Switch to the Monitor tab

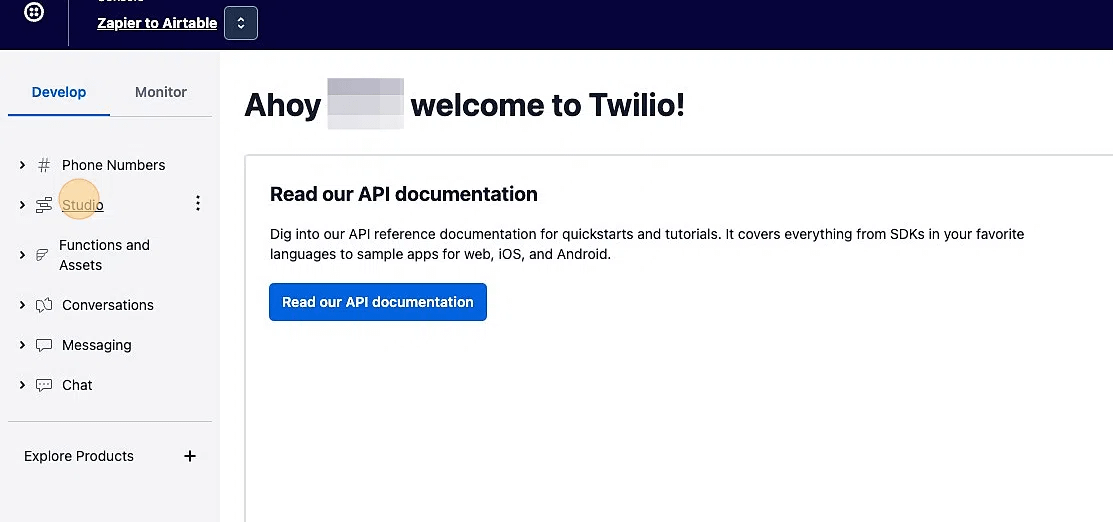tap(161, 92)
